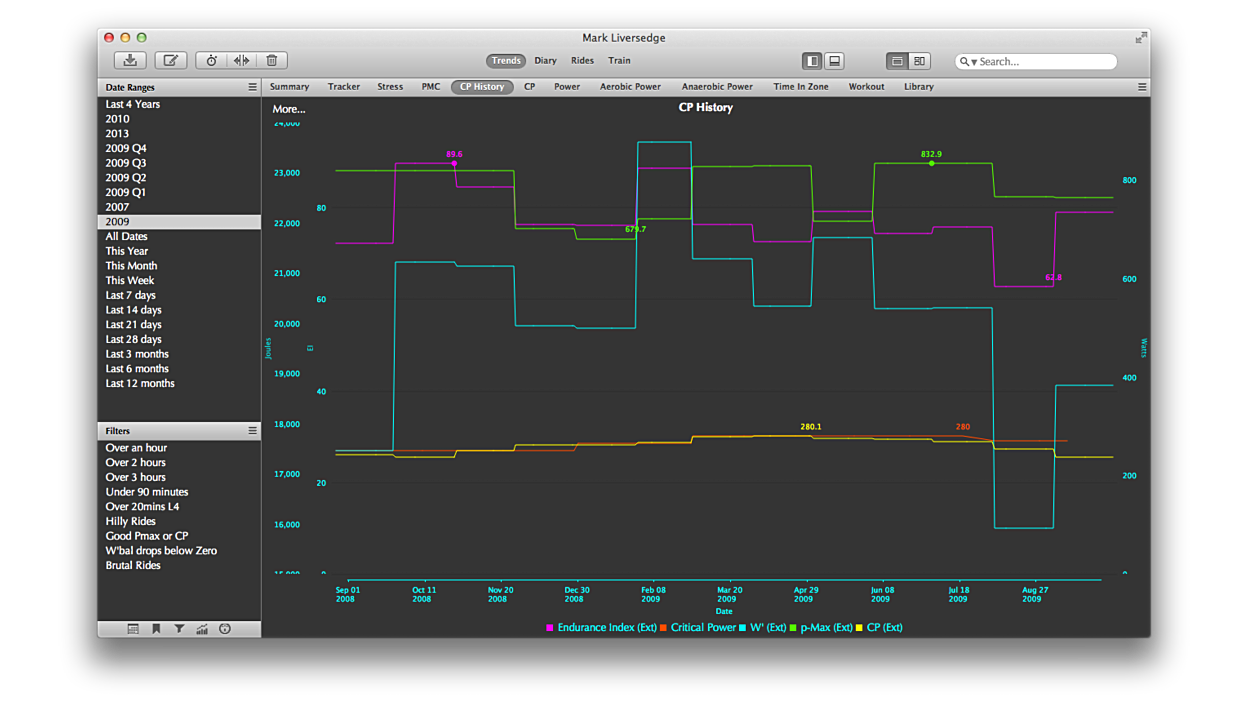Switch to the Aerobic Power tab

pos(630,87)
